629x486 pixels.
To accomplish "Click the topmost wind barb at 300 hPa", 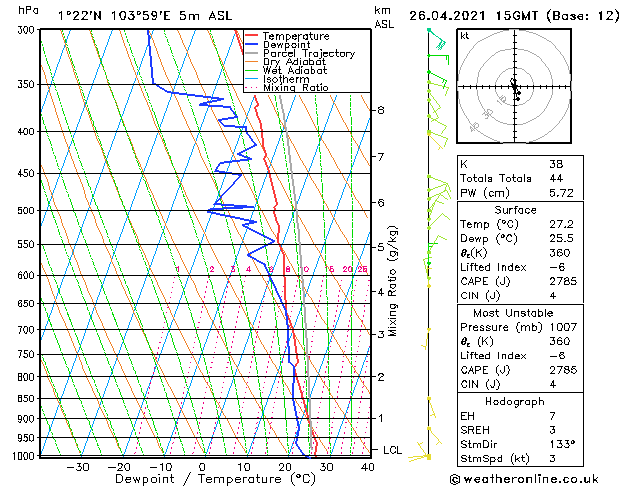I will pos(434,36).
